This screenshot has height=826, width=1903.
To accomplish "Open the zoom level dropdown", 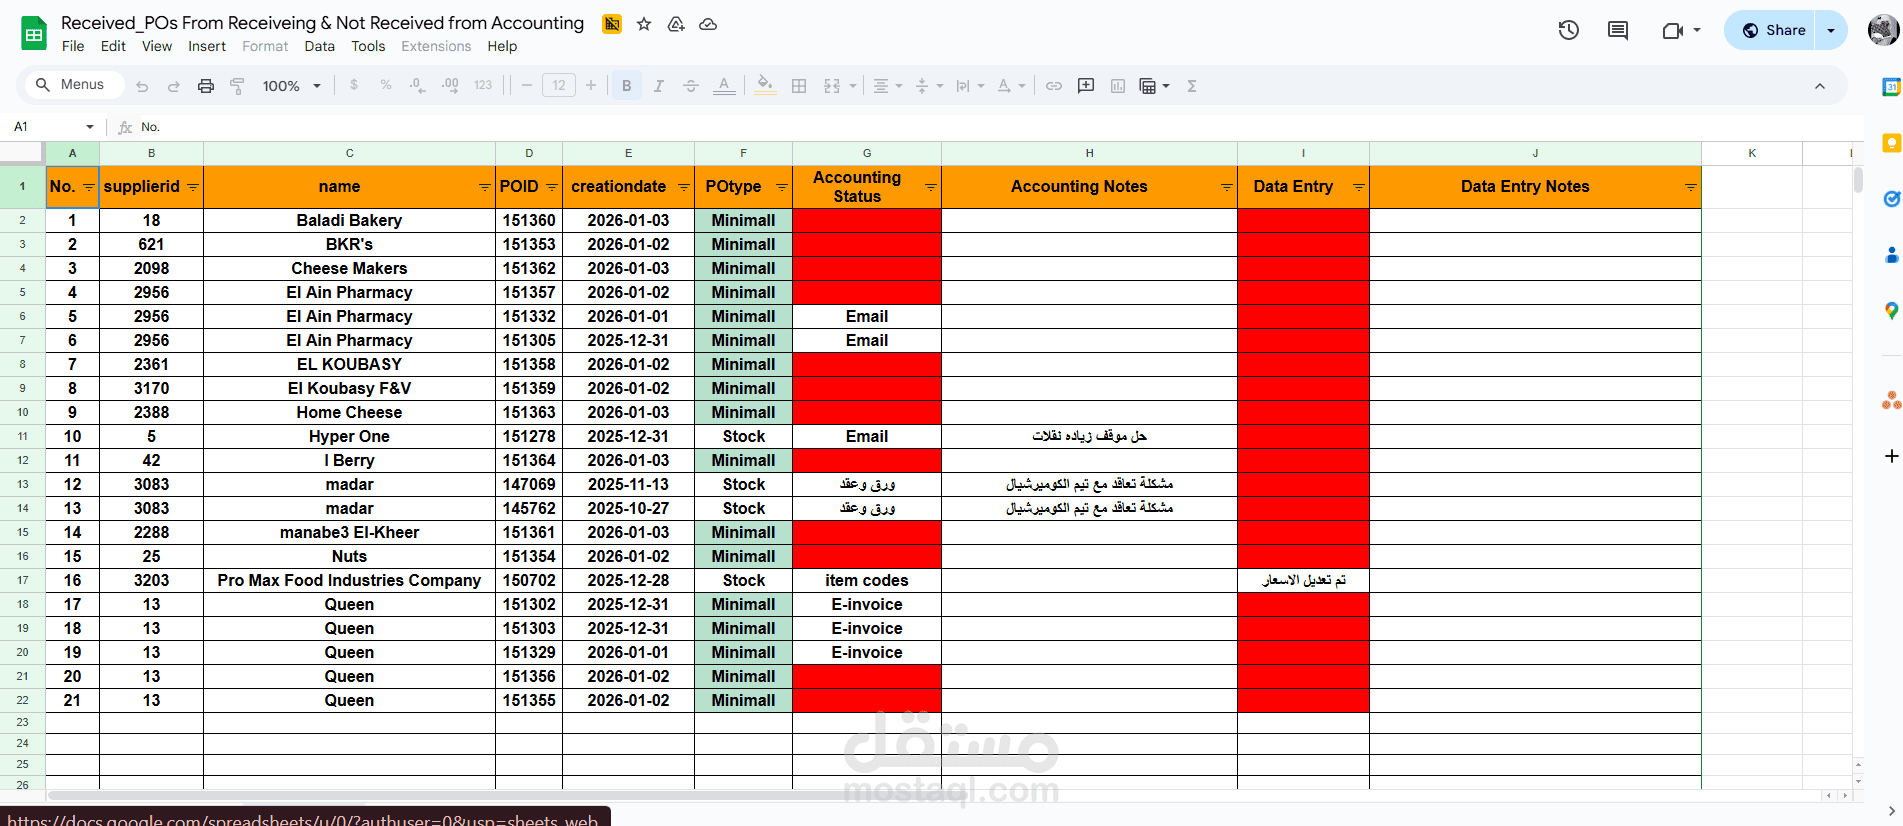I will click(x=291, y=86).
